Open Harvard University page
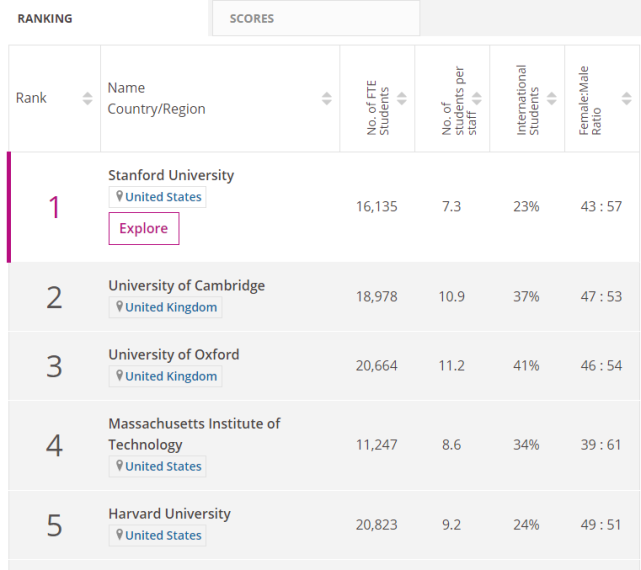 point(169,513)
